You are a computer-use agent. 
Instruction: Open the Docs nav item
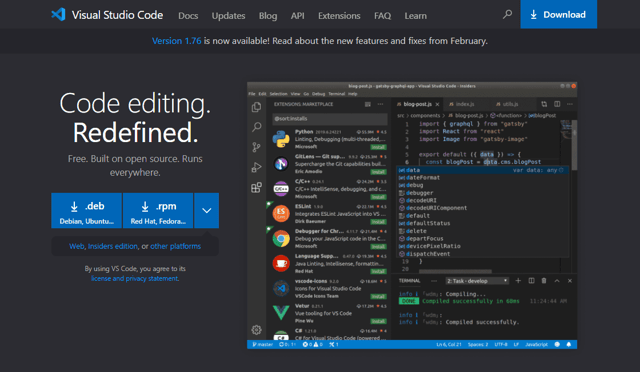(188, 16)
